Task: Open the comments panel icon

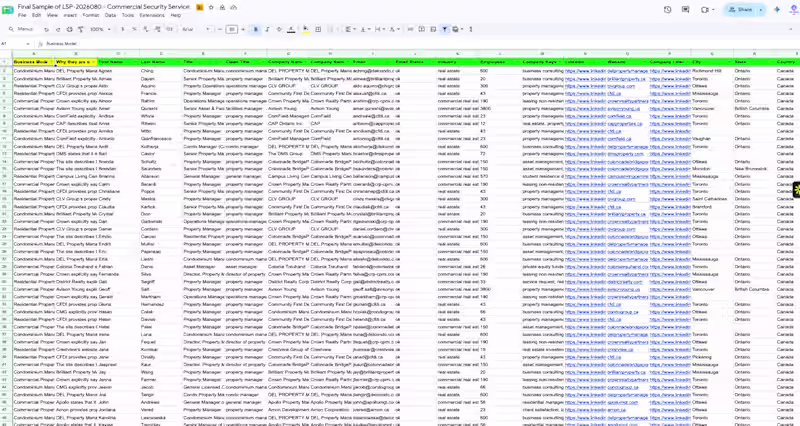Action: click(x=686, y=10)
